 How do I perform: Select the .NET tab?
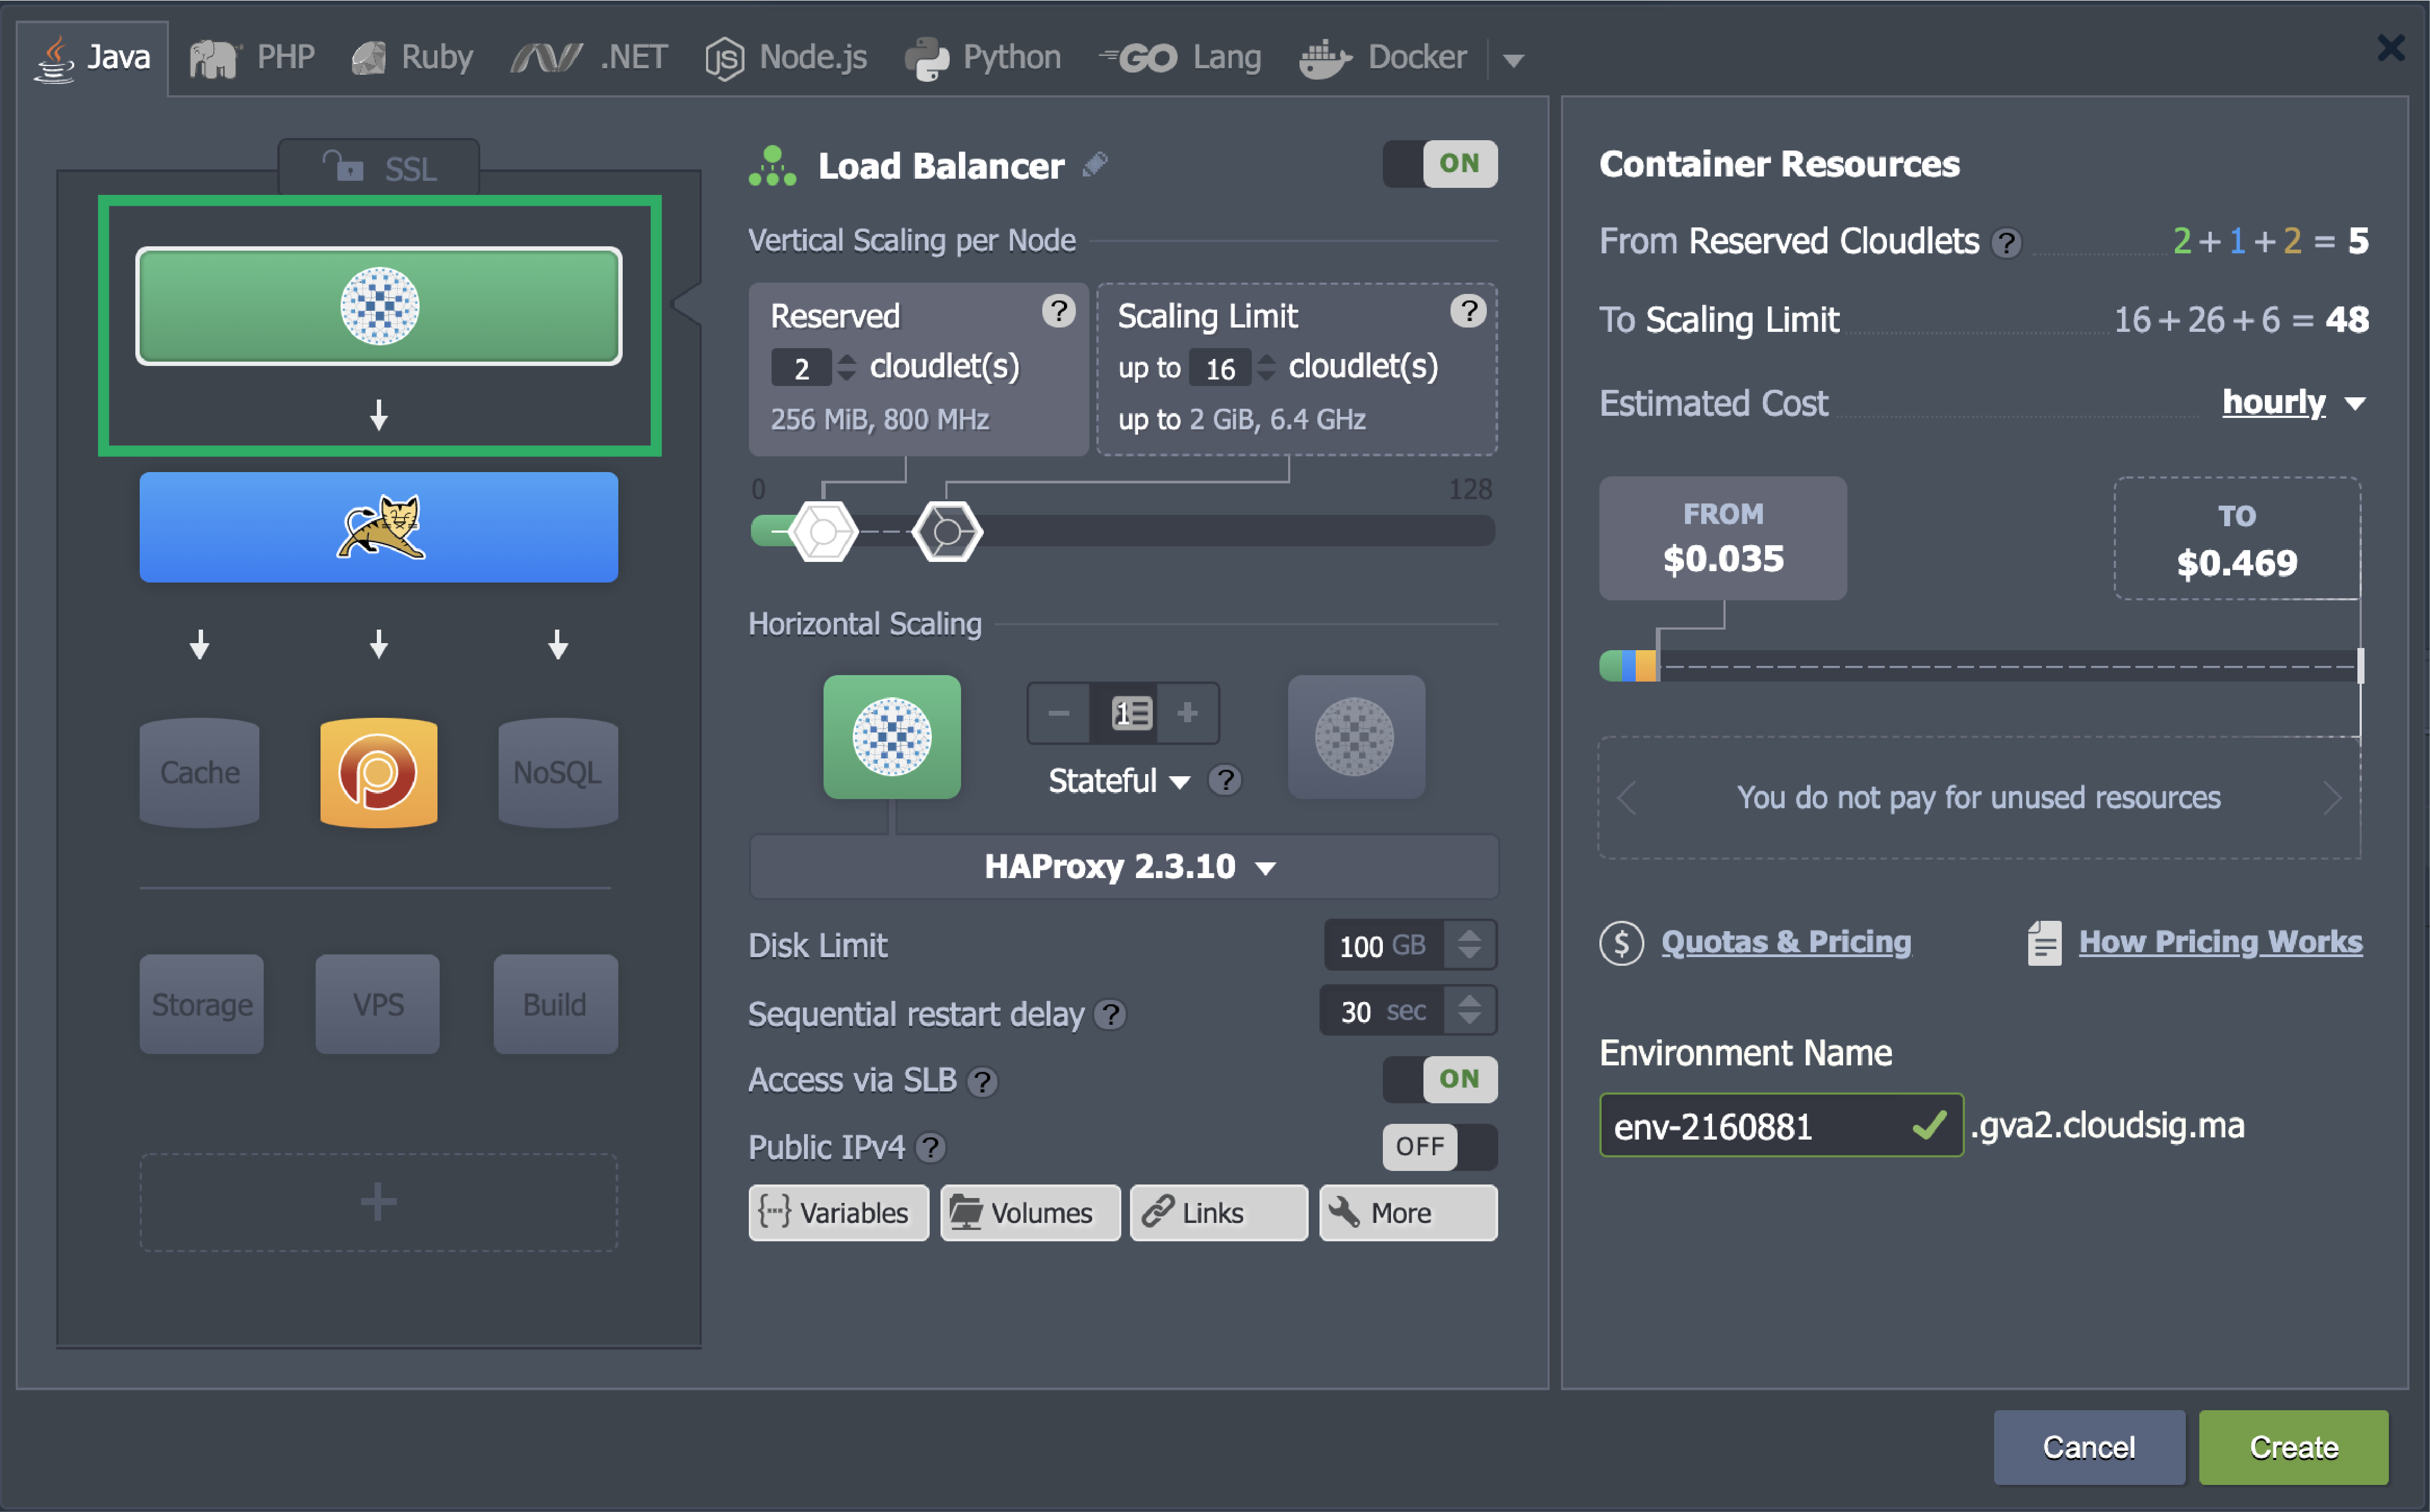[x=589, y=58]
